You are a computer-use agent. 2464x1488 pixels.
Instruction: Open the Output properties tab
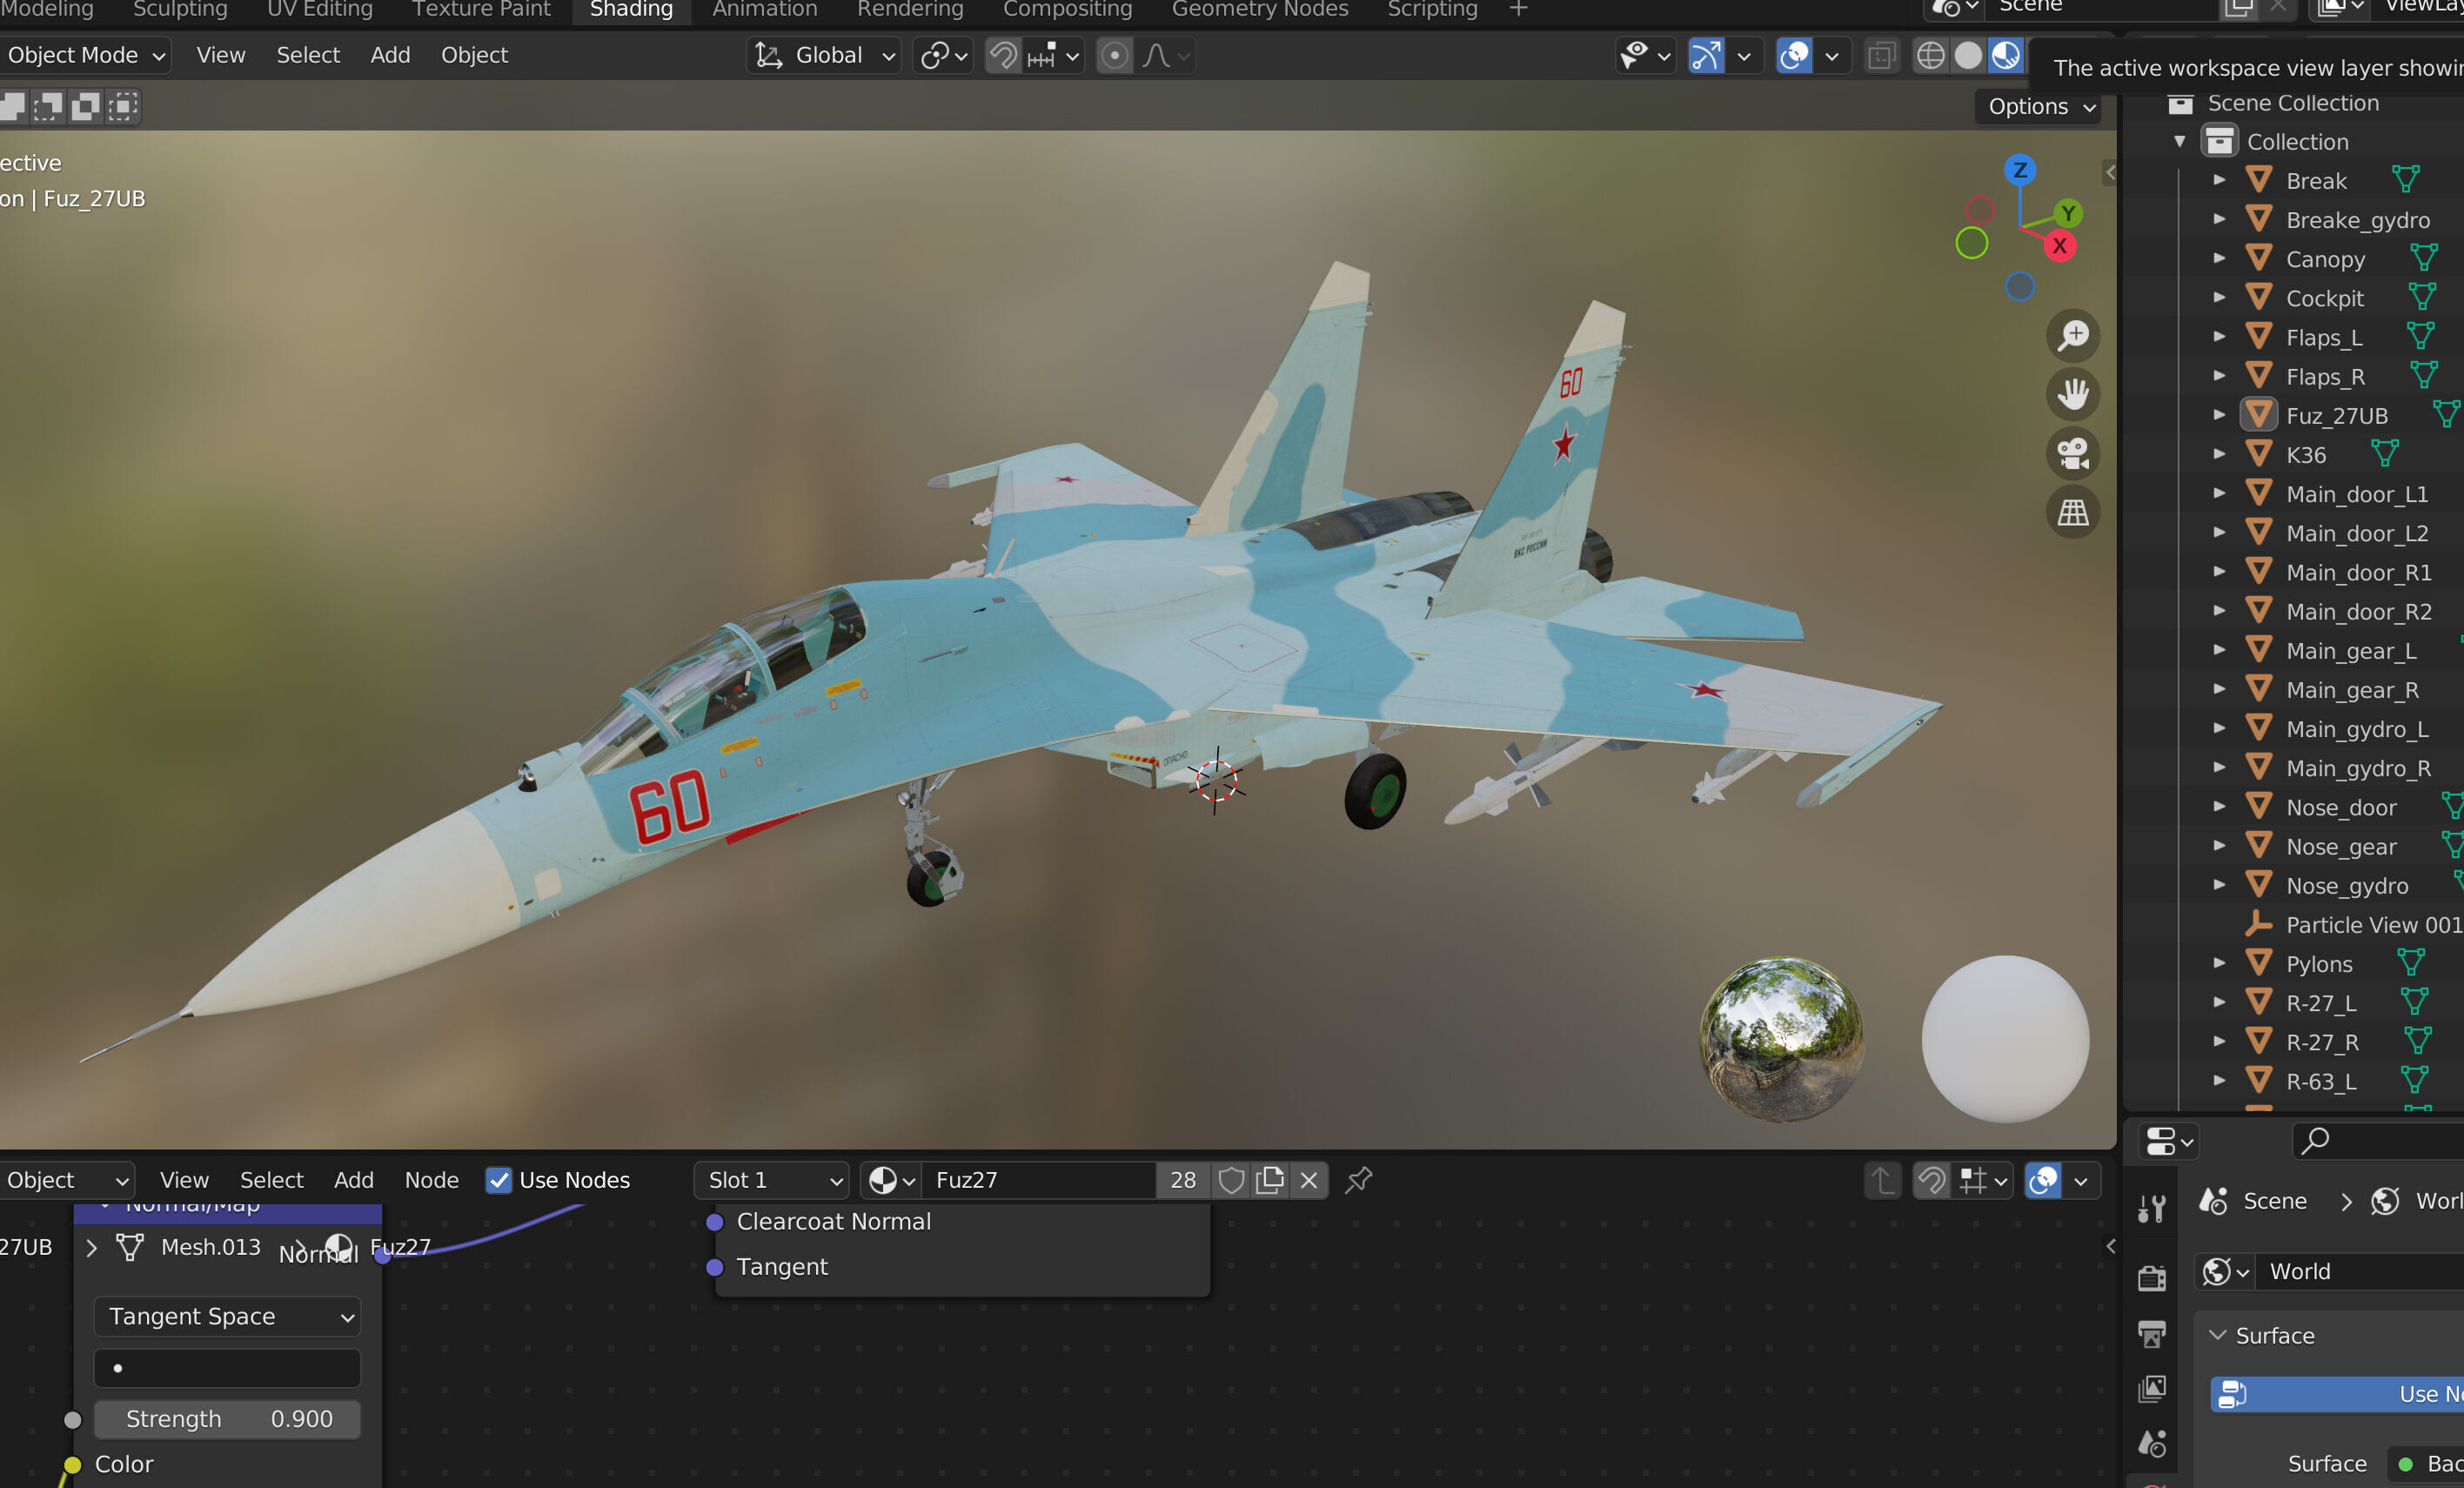pos(2152,1333)
